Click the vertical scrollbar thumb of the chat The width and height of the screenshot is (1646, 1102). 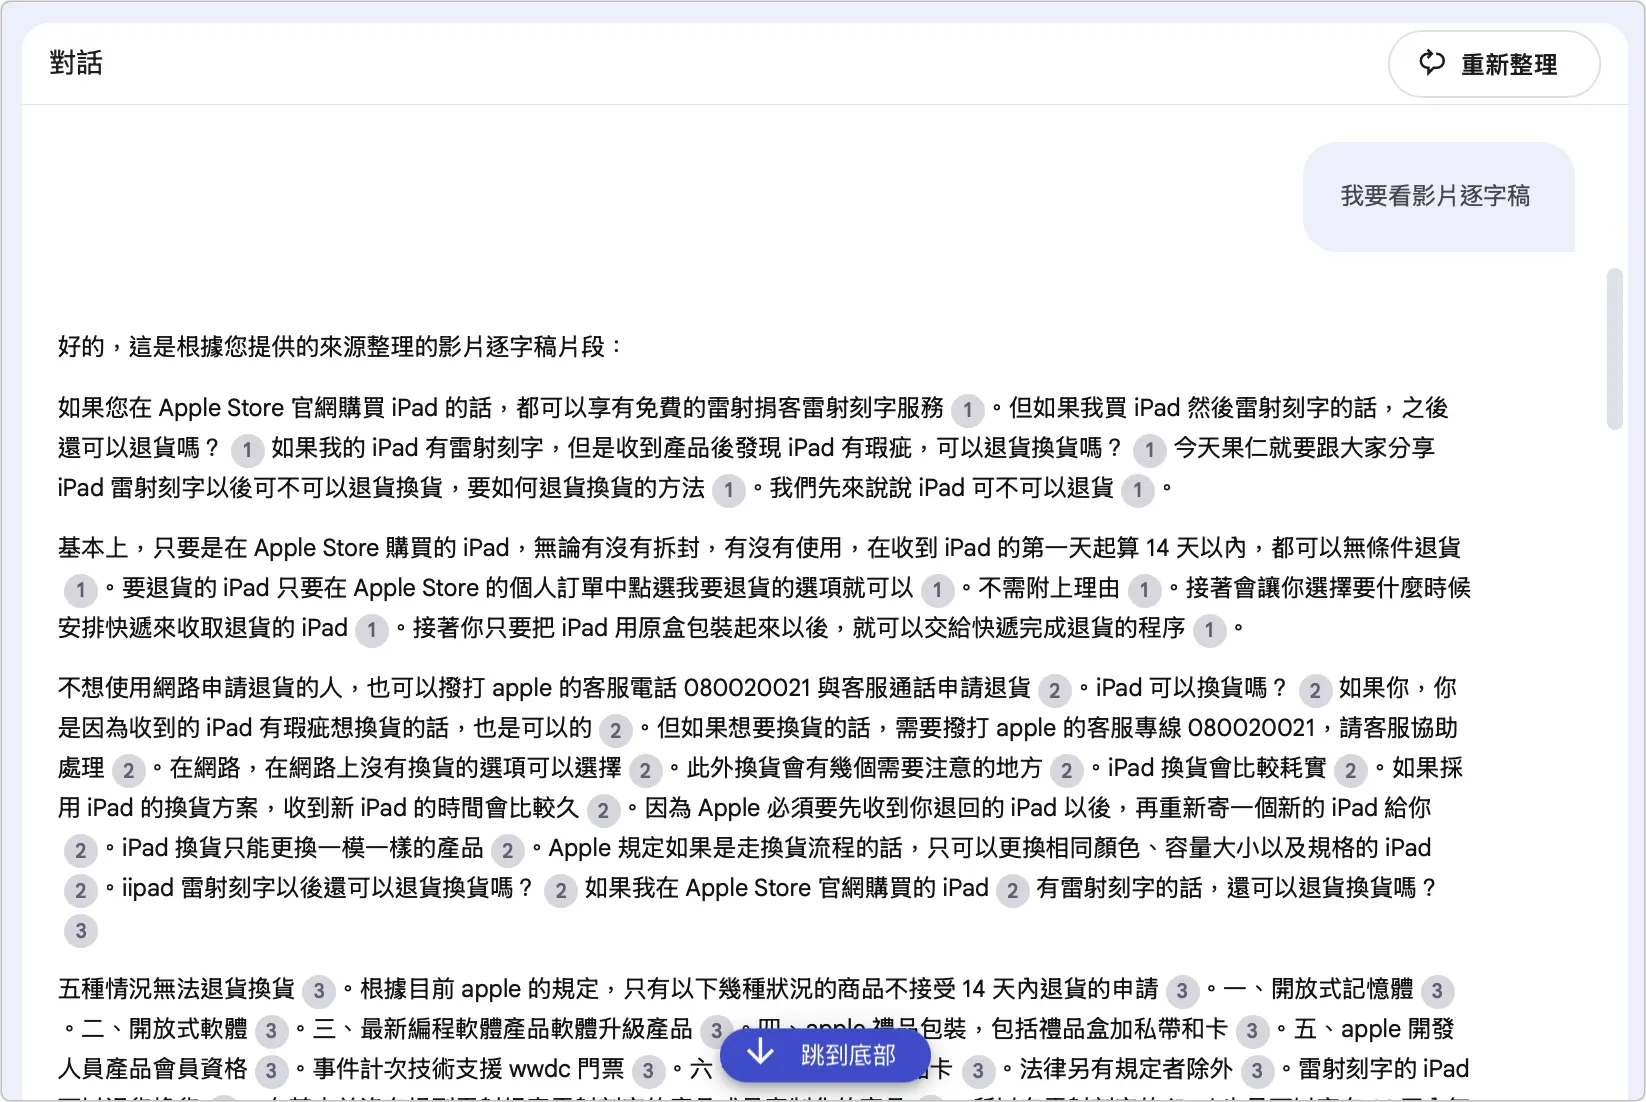pyautogui.click(x=1614, y=349)
